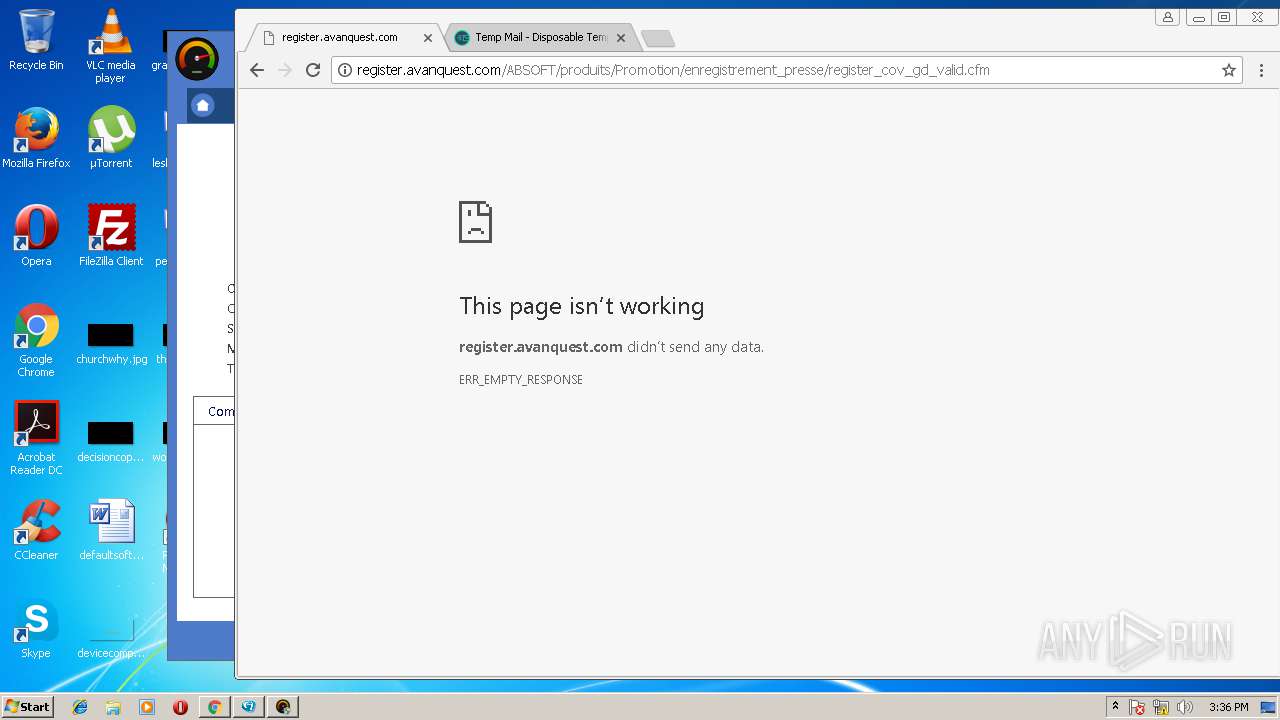Launch Skype desktop shortcut
Viewport: 1280px width, 720px height.
pyautogui.click(x=36, y=628)
